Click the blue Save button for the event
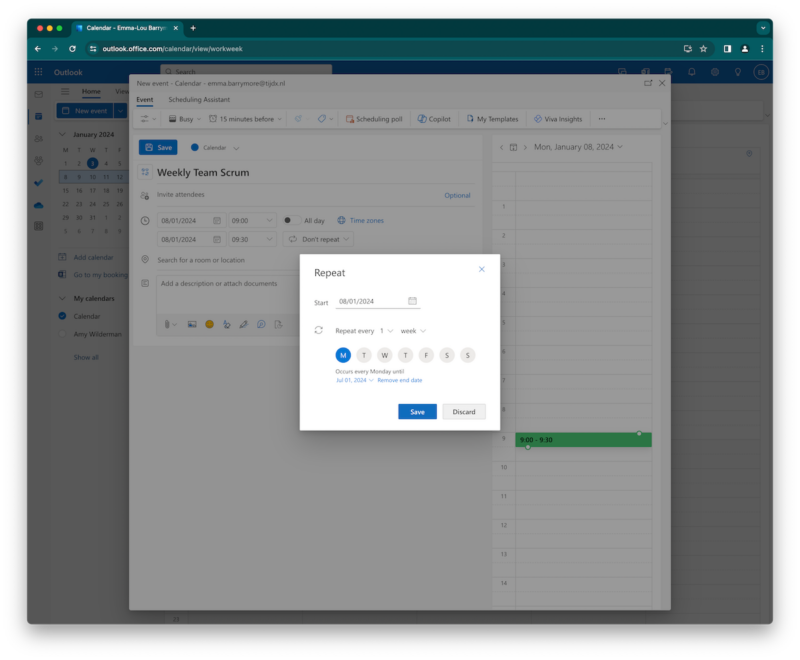This screenshot has width=800, height=660. pyautogui.click(x=158, y=147)
